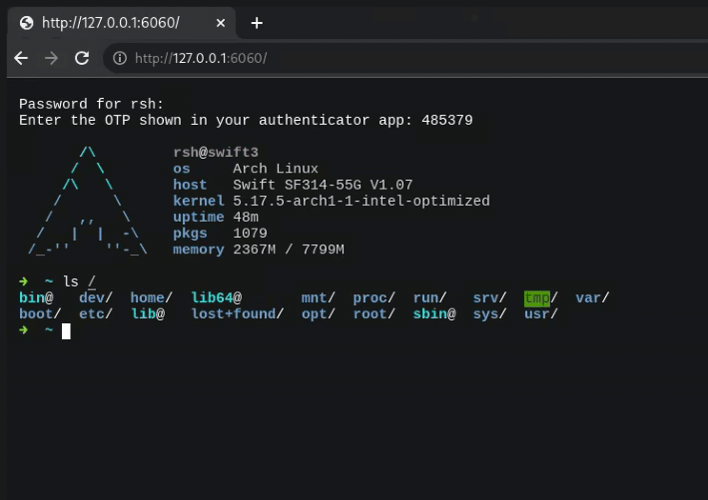Viewport: 708px width, 500px height.
Task: Click the browser forward arrow
Action: tap(51, 58)
